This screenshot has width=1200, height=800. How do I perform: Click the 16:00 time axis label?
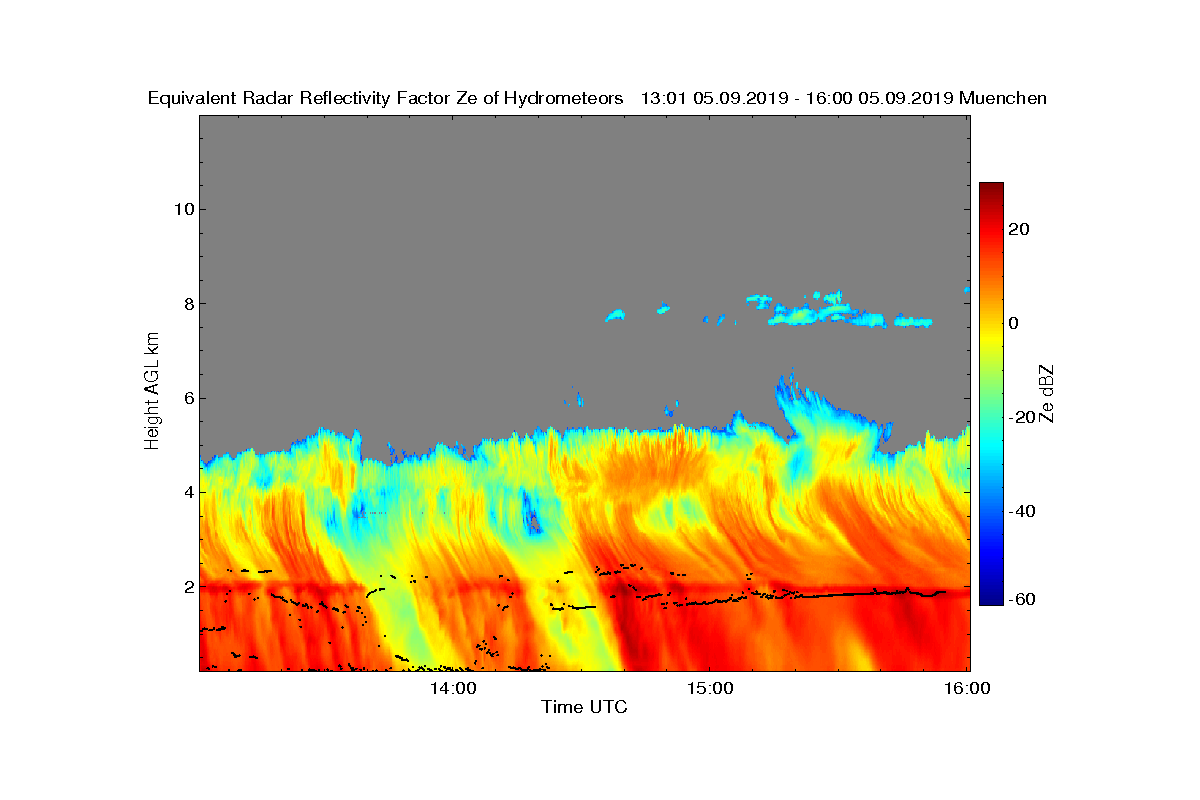click(x=967, y=689)
